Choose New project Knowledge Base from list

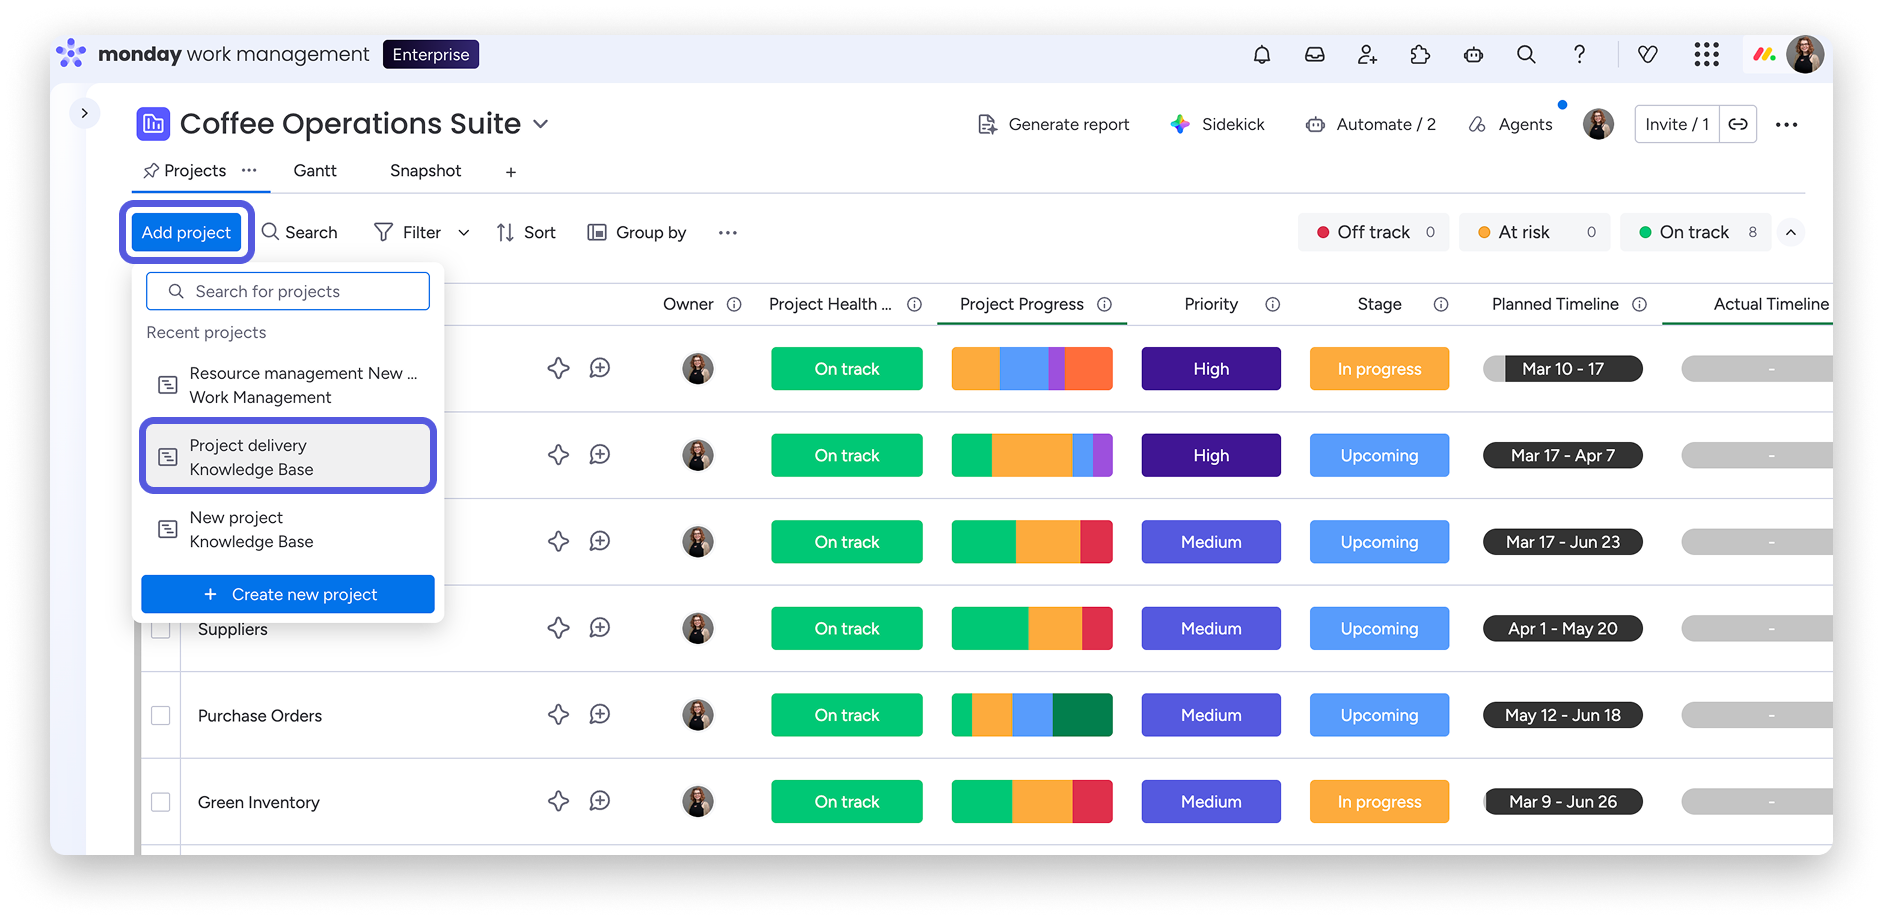288,529
